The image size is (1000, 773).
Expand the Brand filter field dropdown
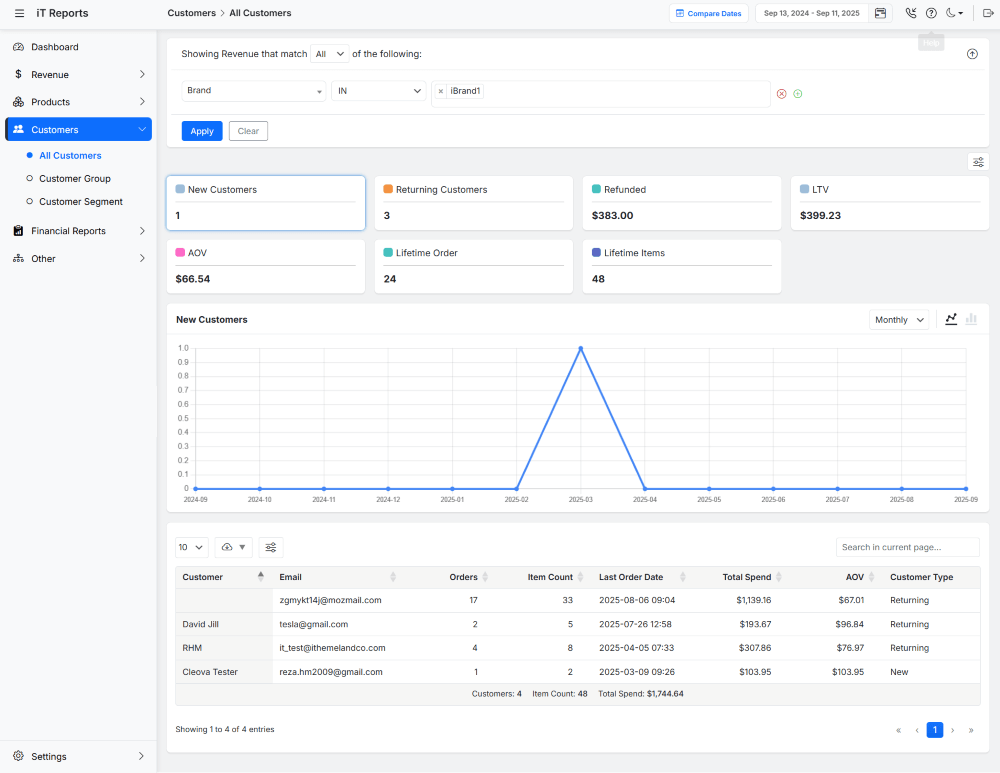click(x=253, y=90)
